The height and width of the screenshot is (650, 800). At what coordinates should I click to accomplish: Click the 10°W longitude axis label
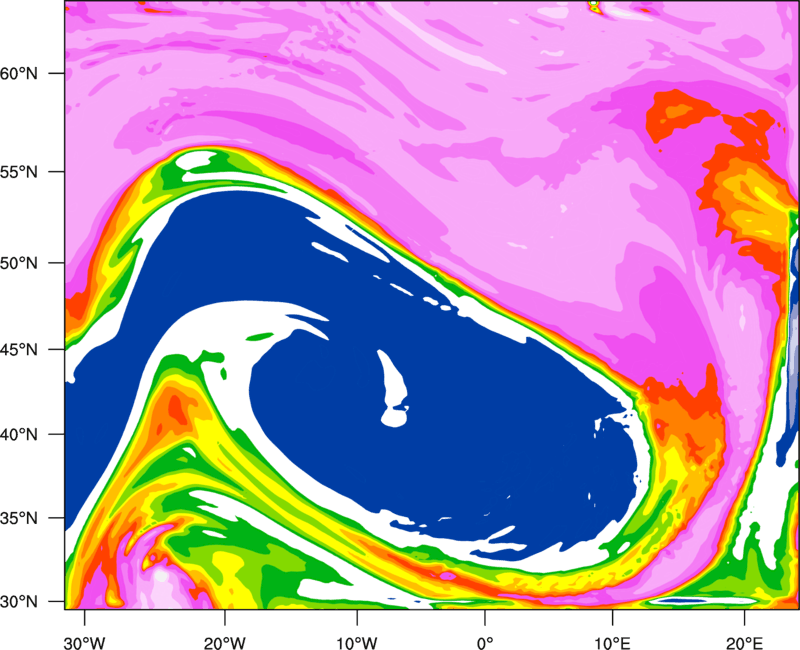click(x=357, y=643)
